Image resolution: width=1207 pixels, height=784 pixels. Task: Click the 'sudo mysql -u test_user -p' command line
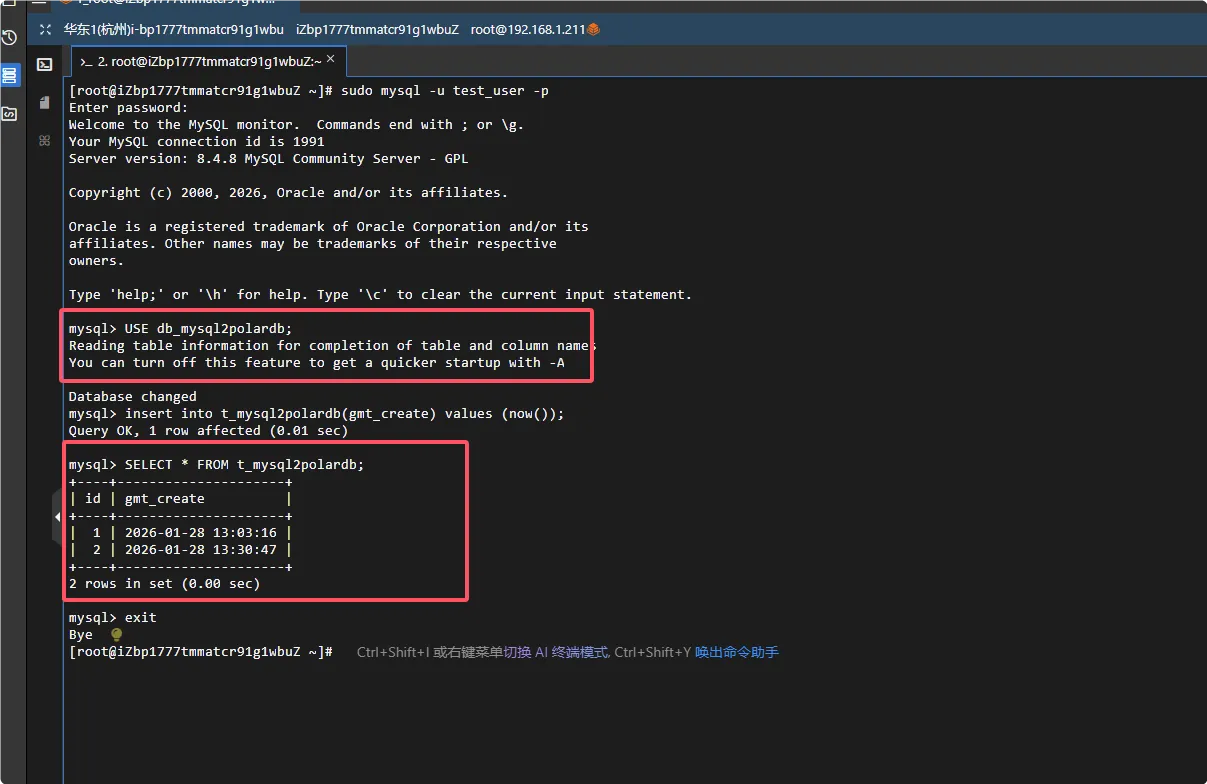309,91
